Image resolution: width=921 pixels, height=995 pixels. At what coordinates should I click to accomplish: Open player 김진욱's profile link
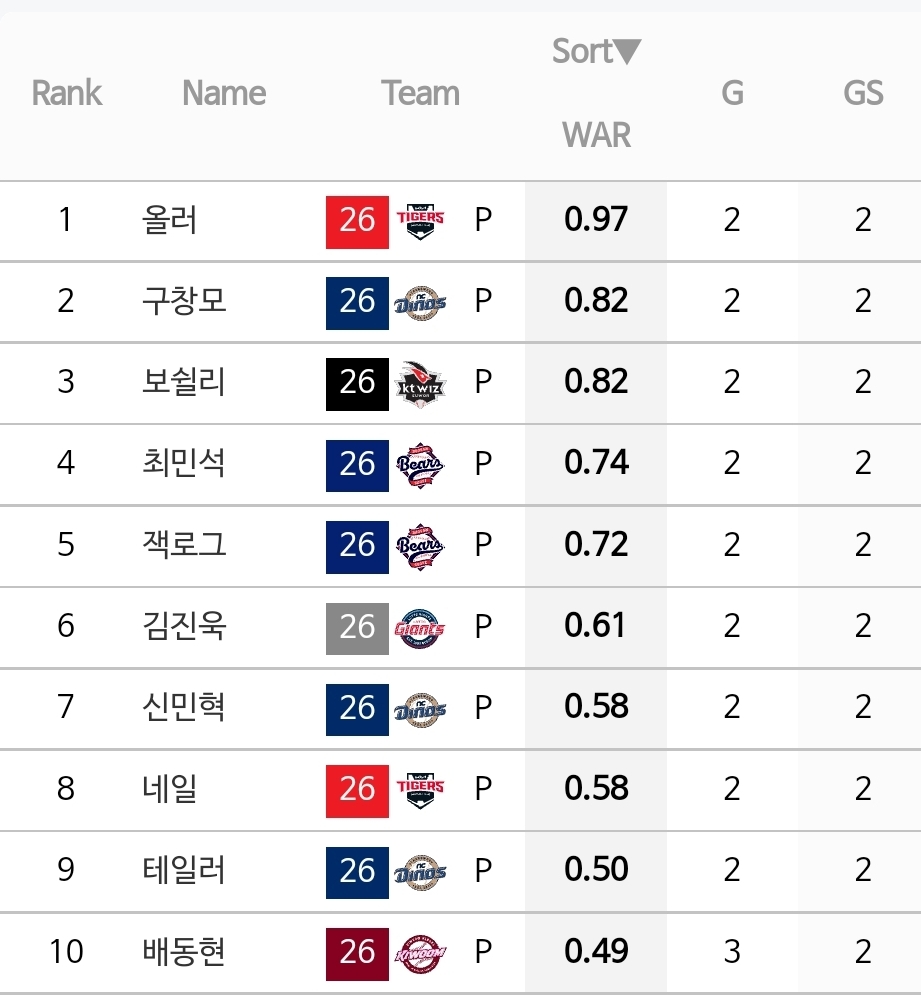[x=183, y=626]
